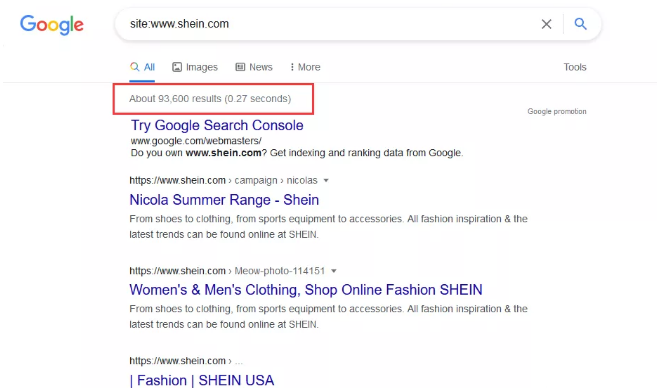Click the News tab newspaper icon
This screenshot has width=657, height=388.
(240, 67)
